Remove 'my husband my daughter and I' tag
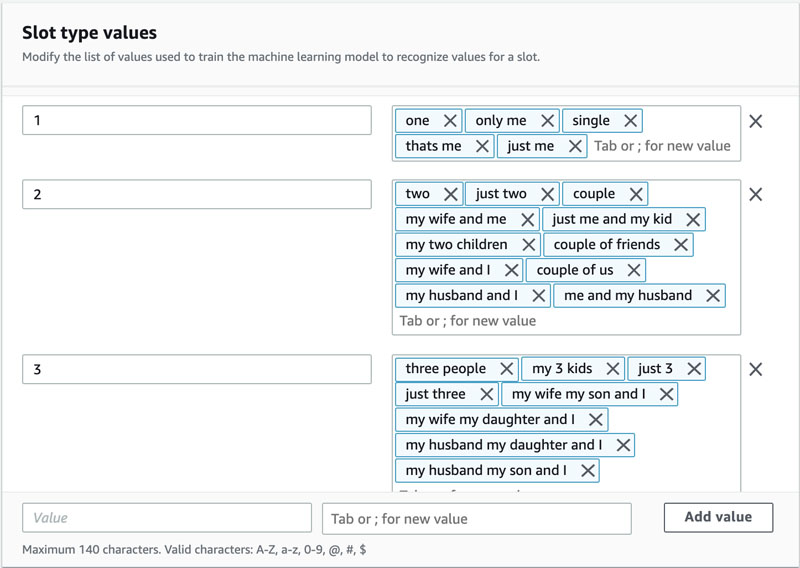This screenshot has height=568, width=800. [623, 446]
